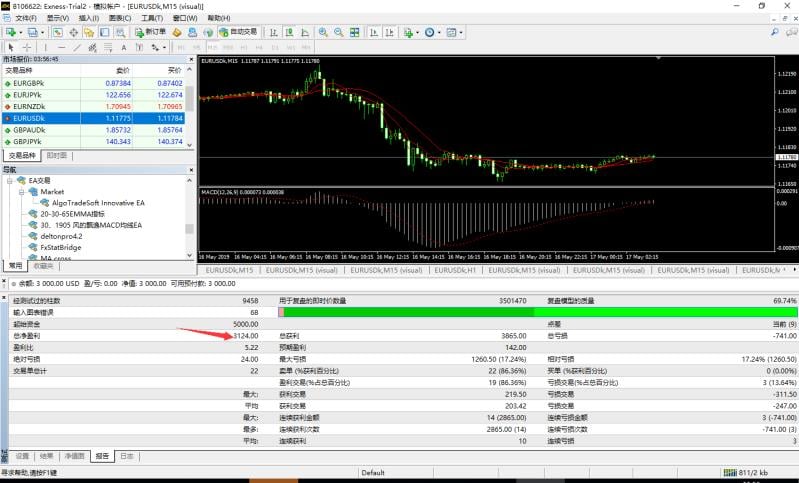Toggle the Terminal window icon
This screenshot has width=799, height=483.
pyautogui.click(x=104, y=32)
